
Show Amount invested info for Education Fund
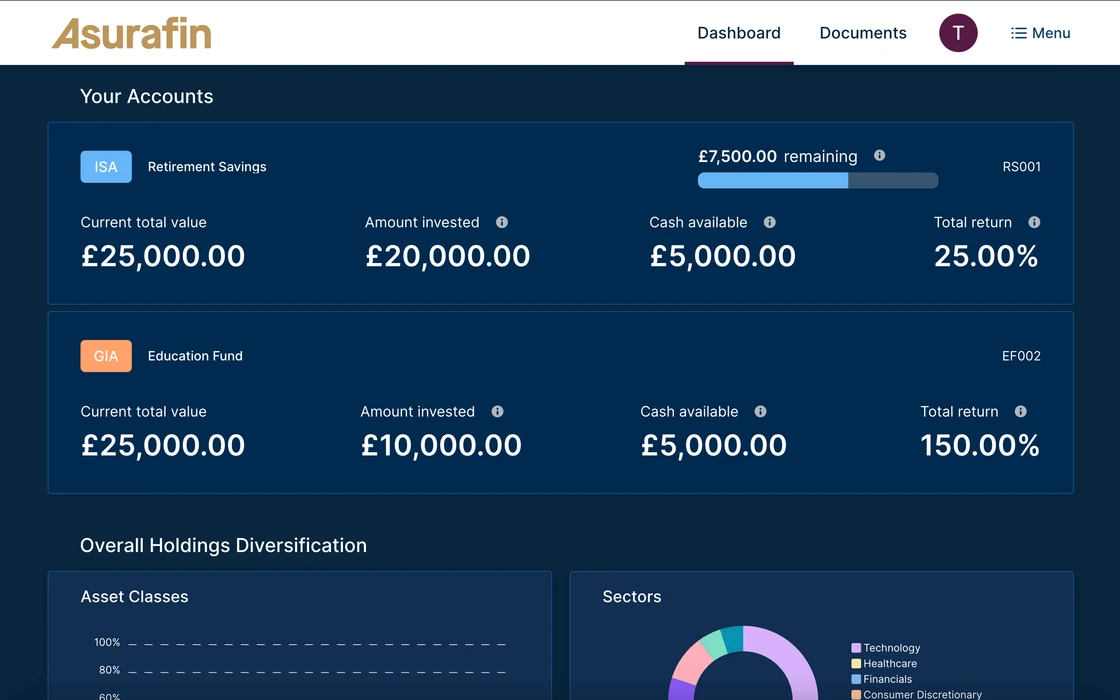[497, 411]
